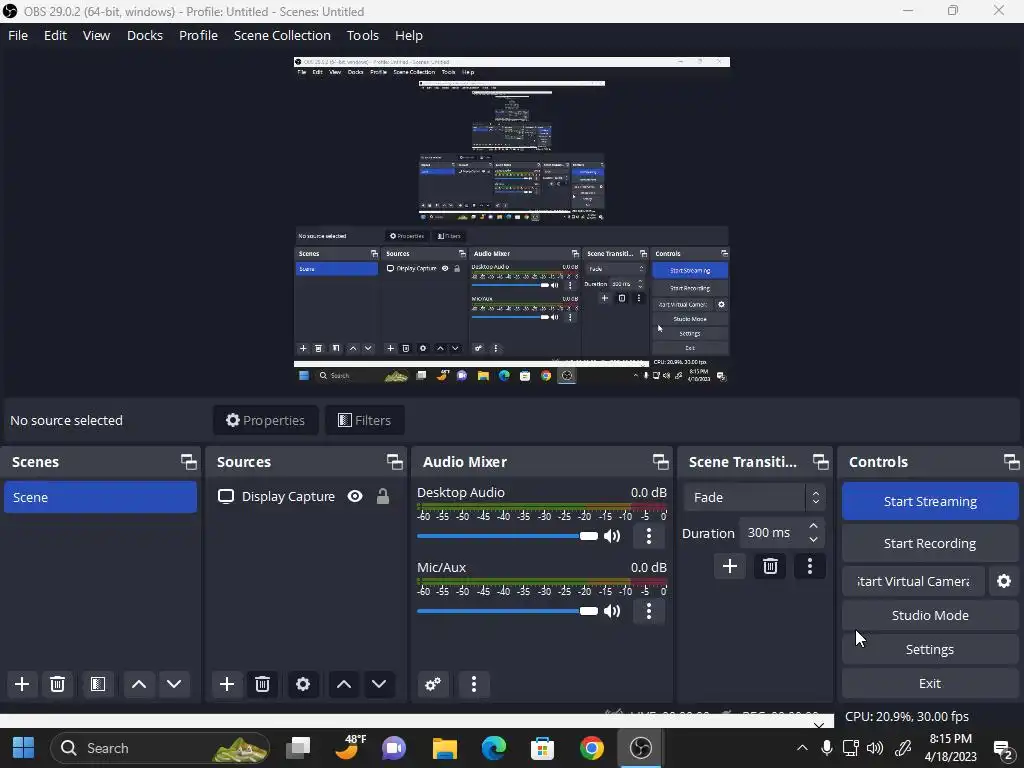The width and height of the screenshot is (1024, 768).
Task: Select the Scene item in Scenes list
Action: [101, 497]
